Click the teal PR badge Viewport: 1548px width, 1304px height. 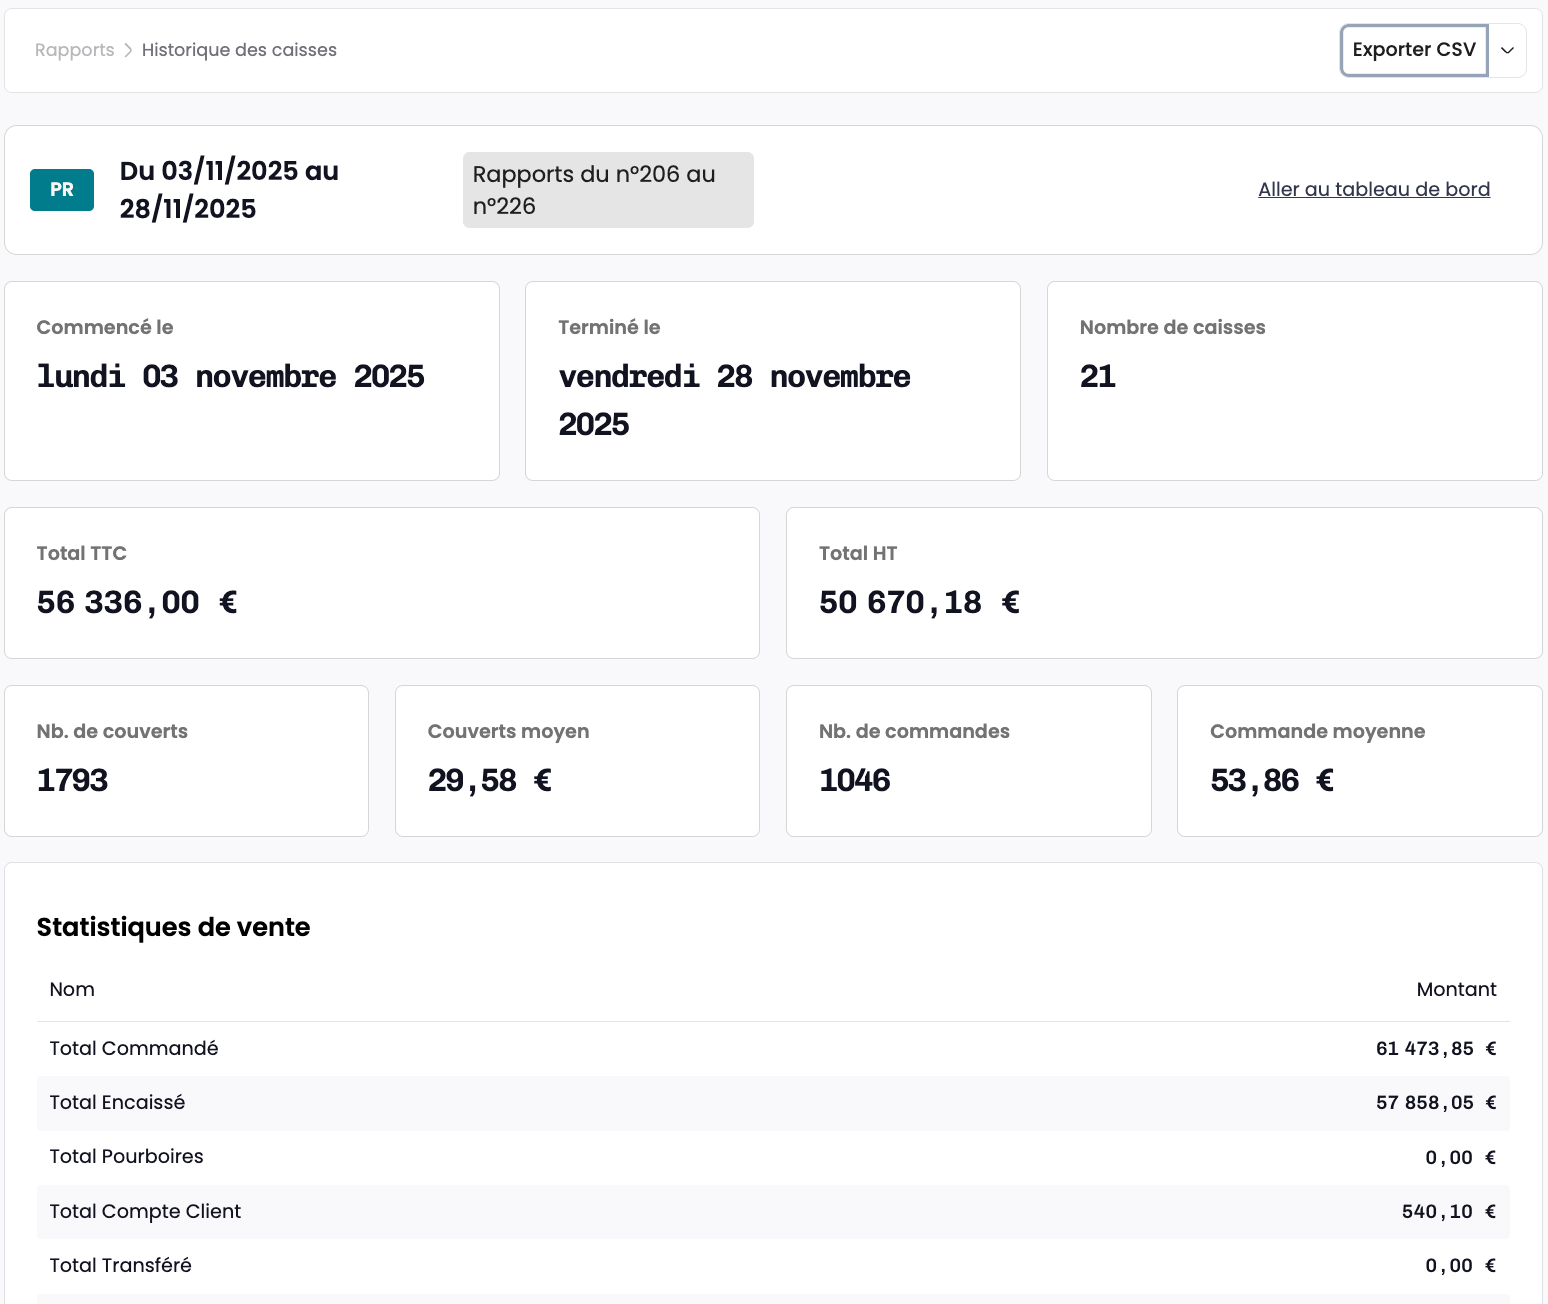62,190
